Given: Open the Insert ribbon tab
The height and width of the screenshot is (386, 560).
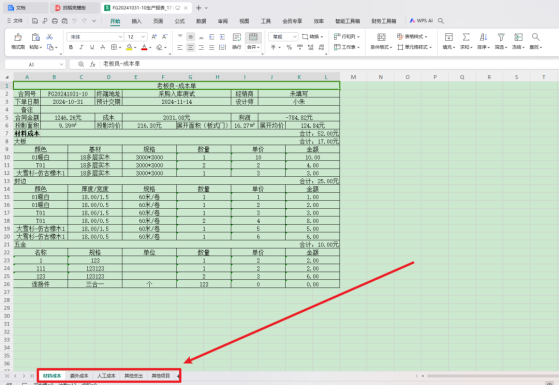Looking at the screenshot, I should 136,21.
